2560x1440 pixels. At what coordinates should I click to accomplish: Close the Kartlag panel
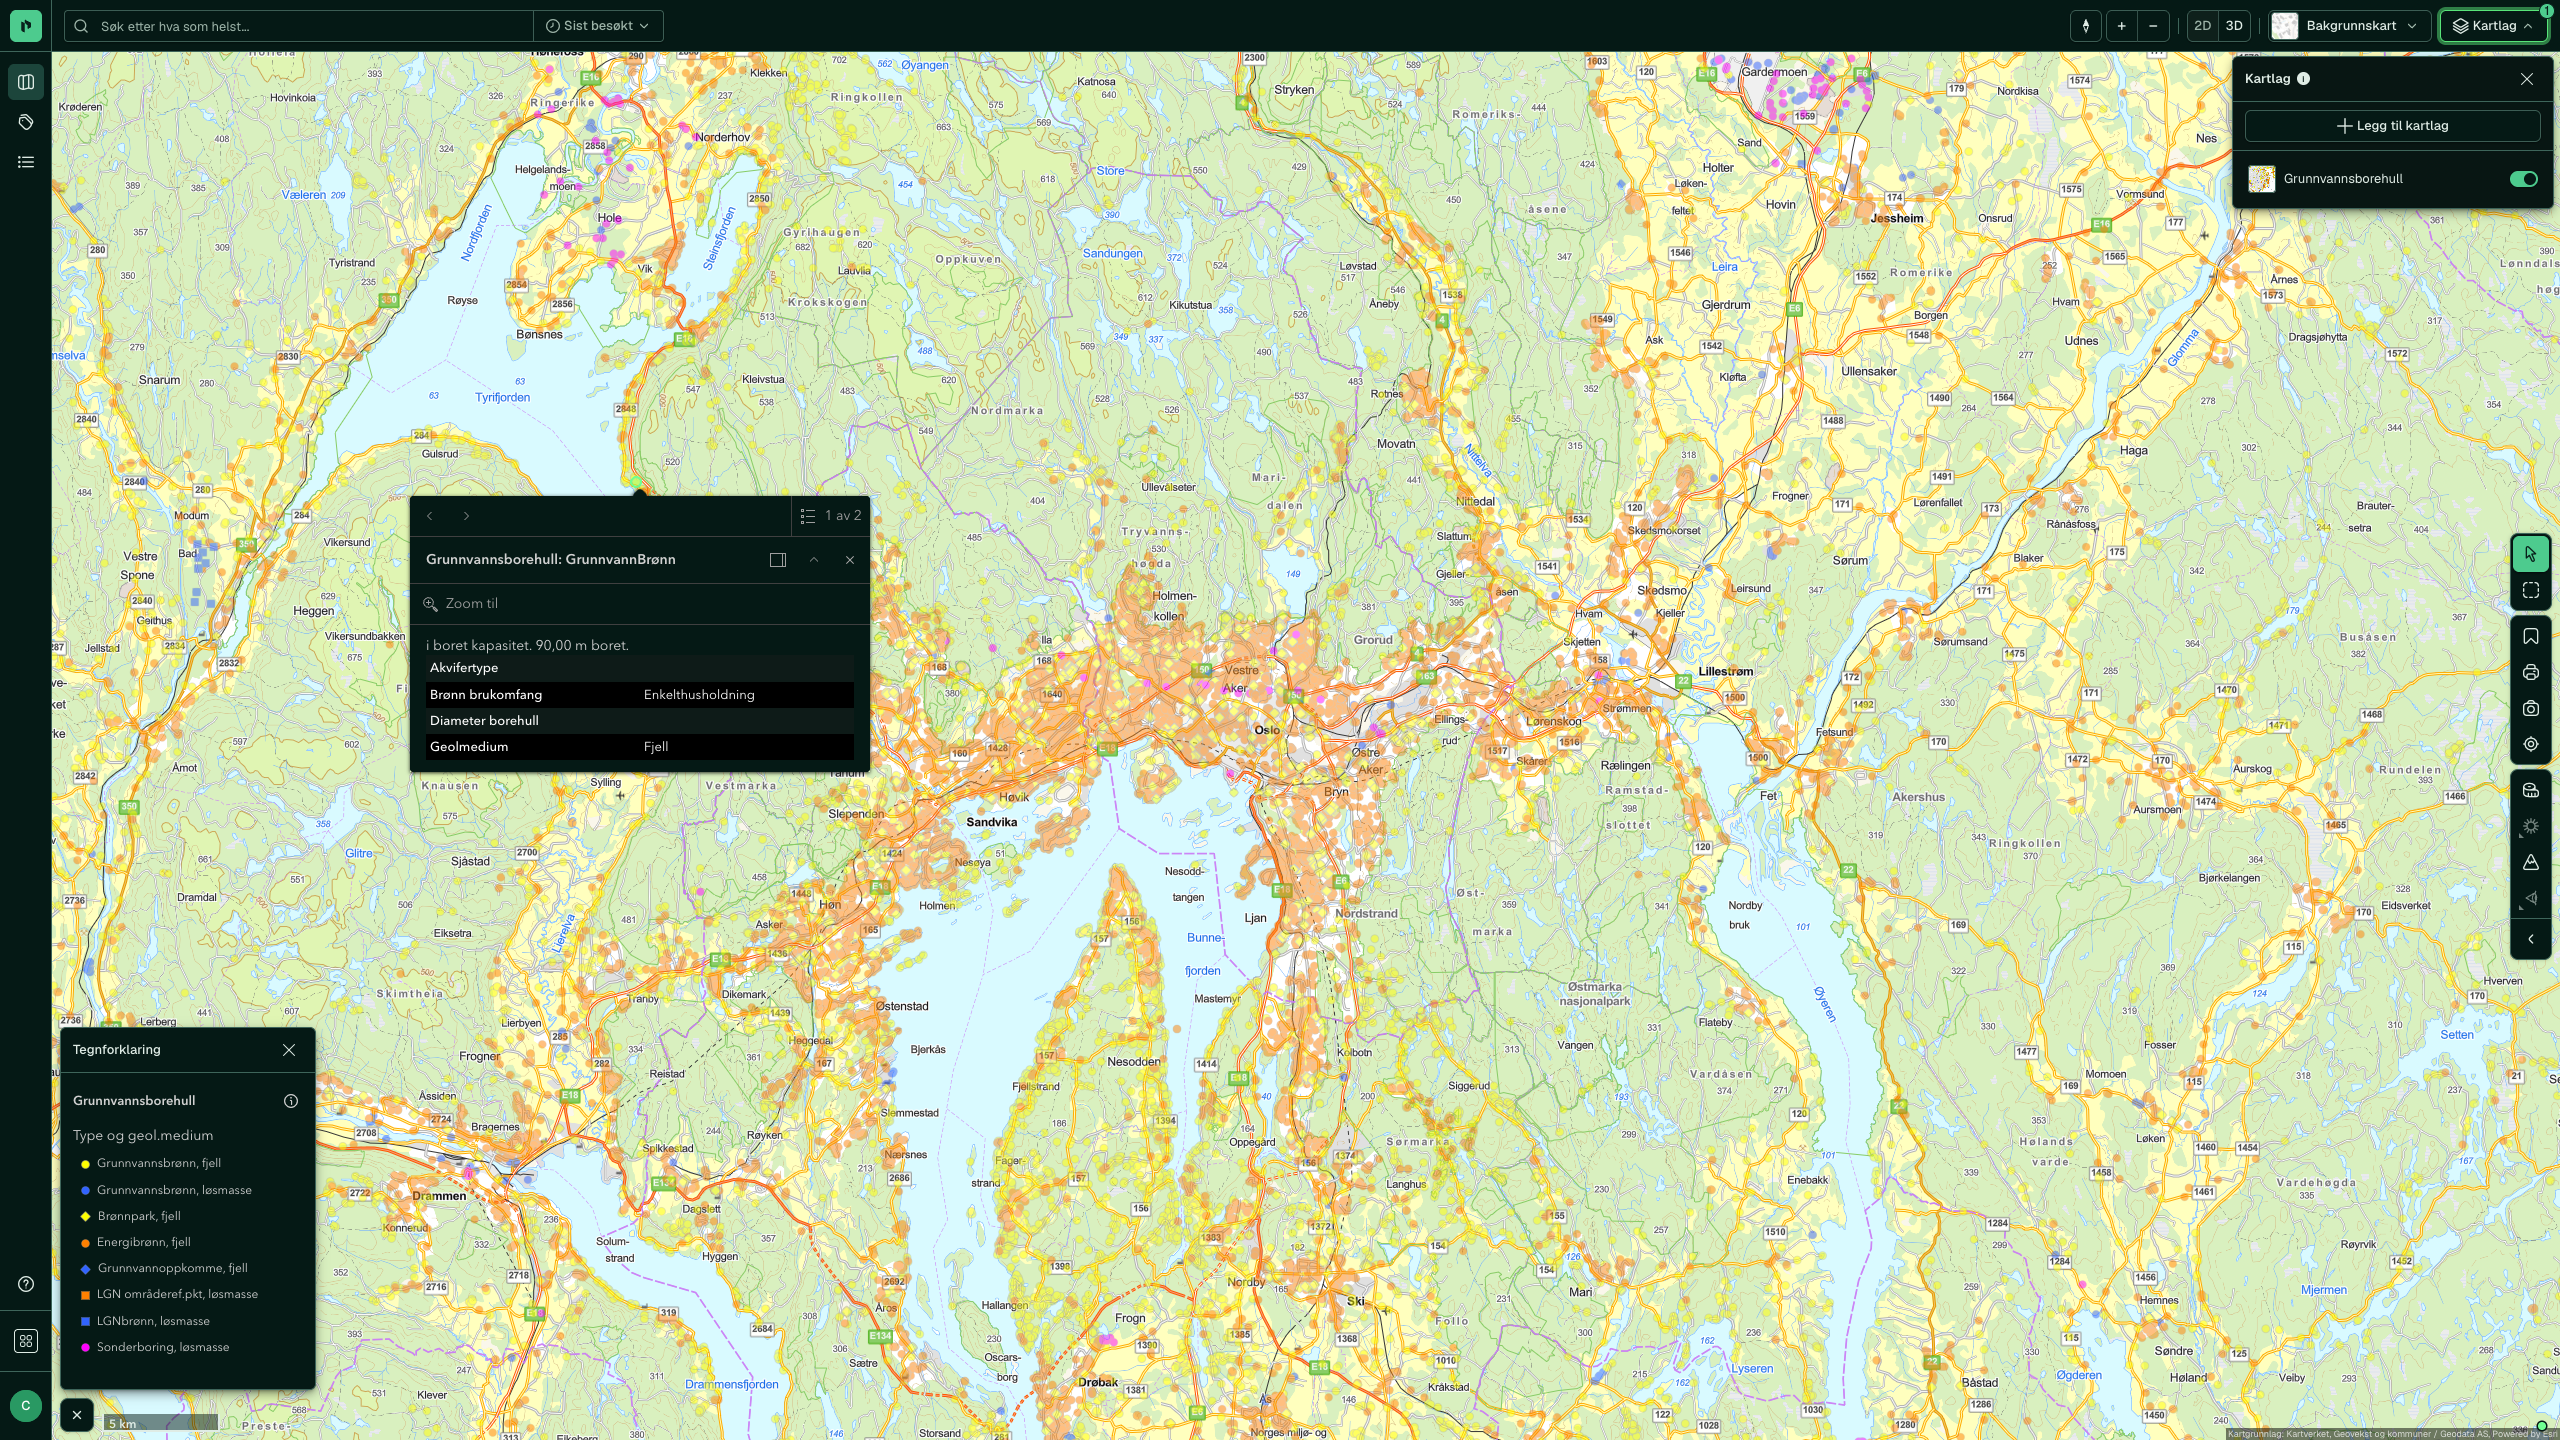pos(2527,79)
